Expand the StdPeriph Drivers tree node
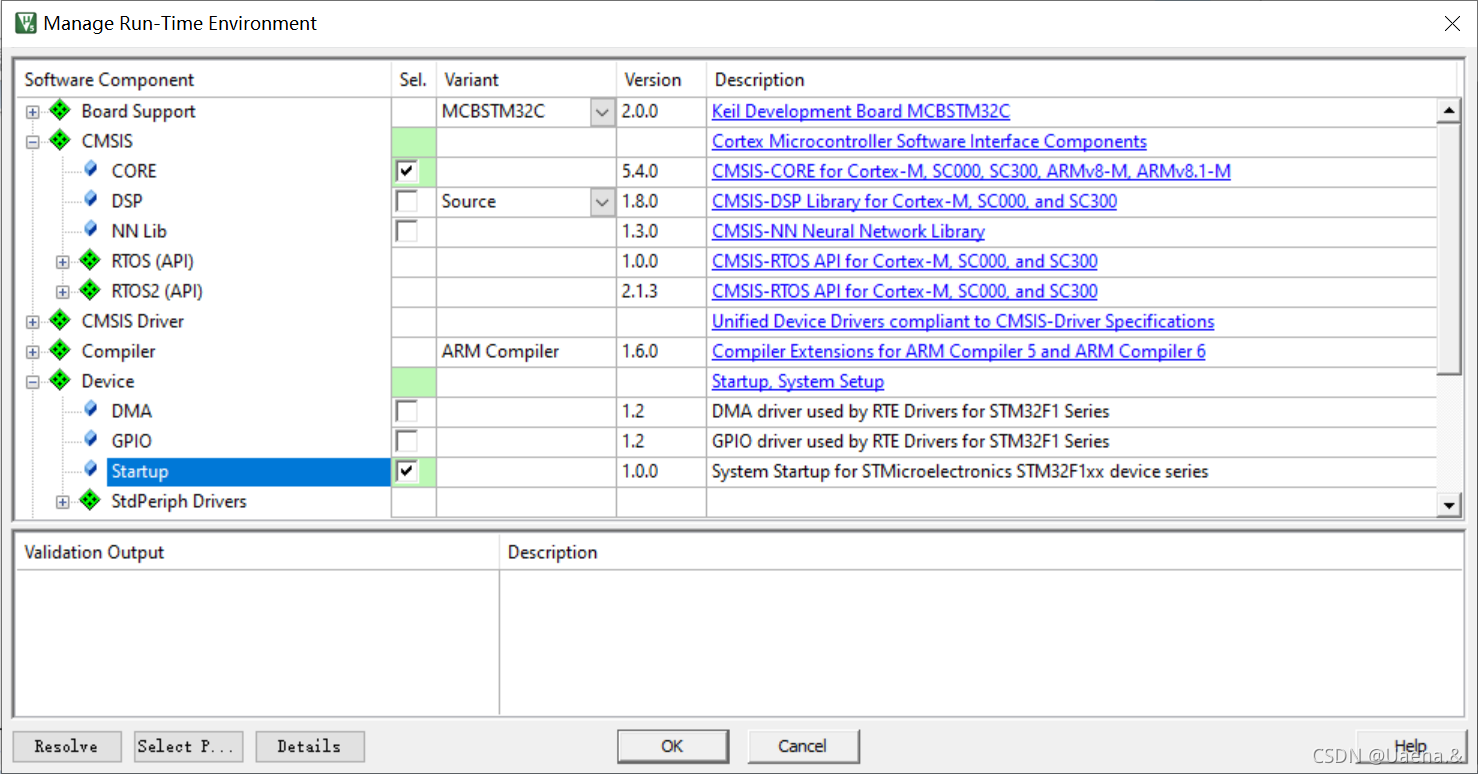Image resolution: width=1478 pixels, height=774 pixels. (63, 502)
